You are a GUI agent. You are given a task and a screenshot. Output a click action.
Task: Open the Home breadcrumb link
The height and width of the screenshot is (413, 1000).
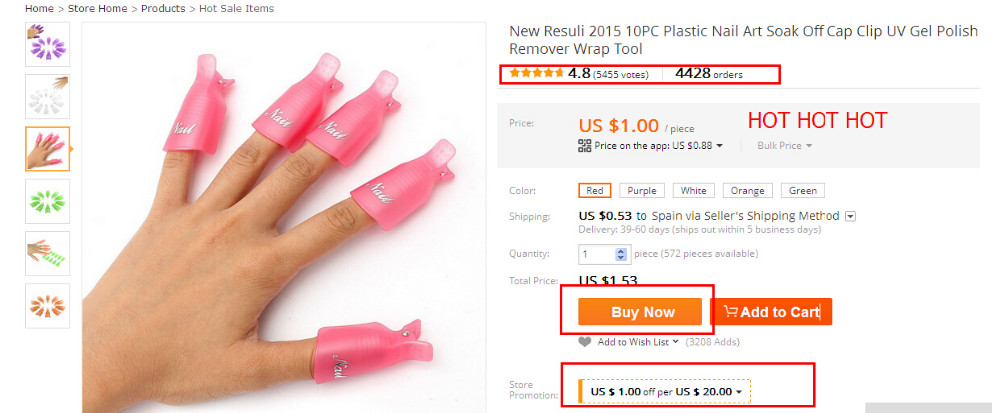click(x=39, y=8)
